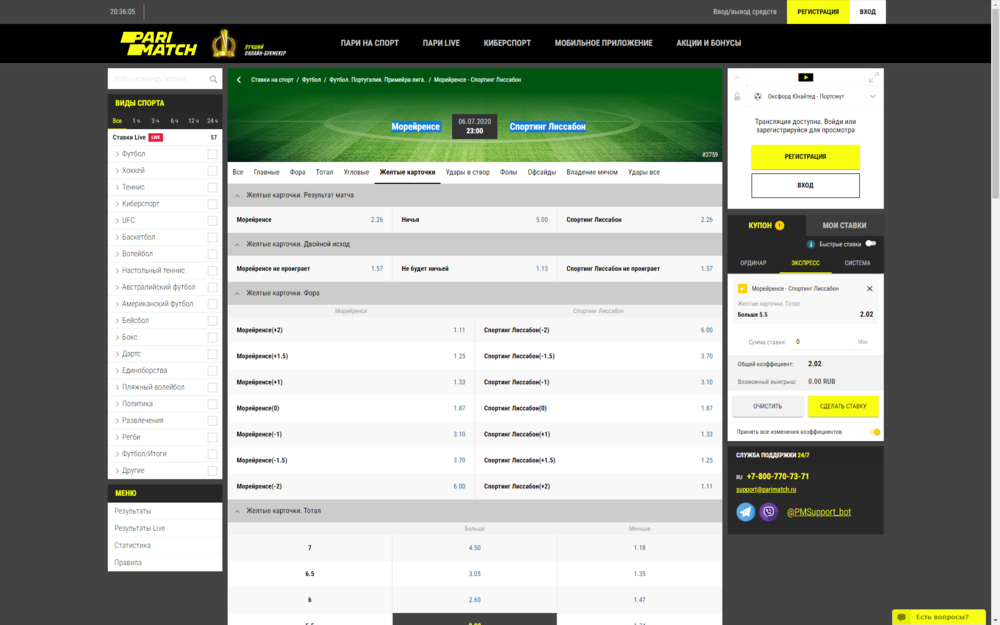Screen dimensions: 1000x625
Task: Filter events by 3 ч time range
Action: (155, 121)
